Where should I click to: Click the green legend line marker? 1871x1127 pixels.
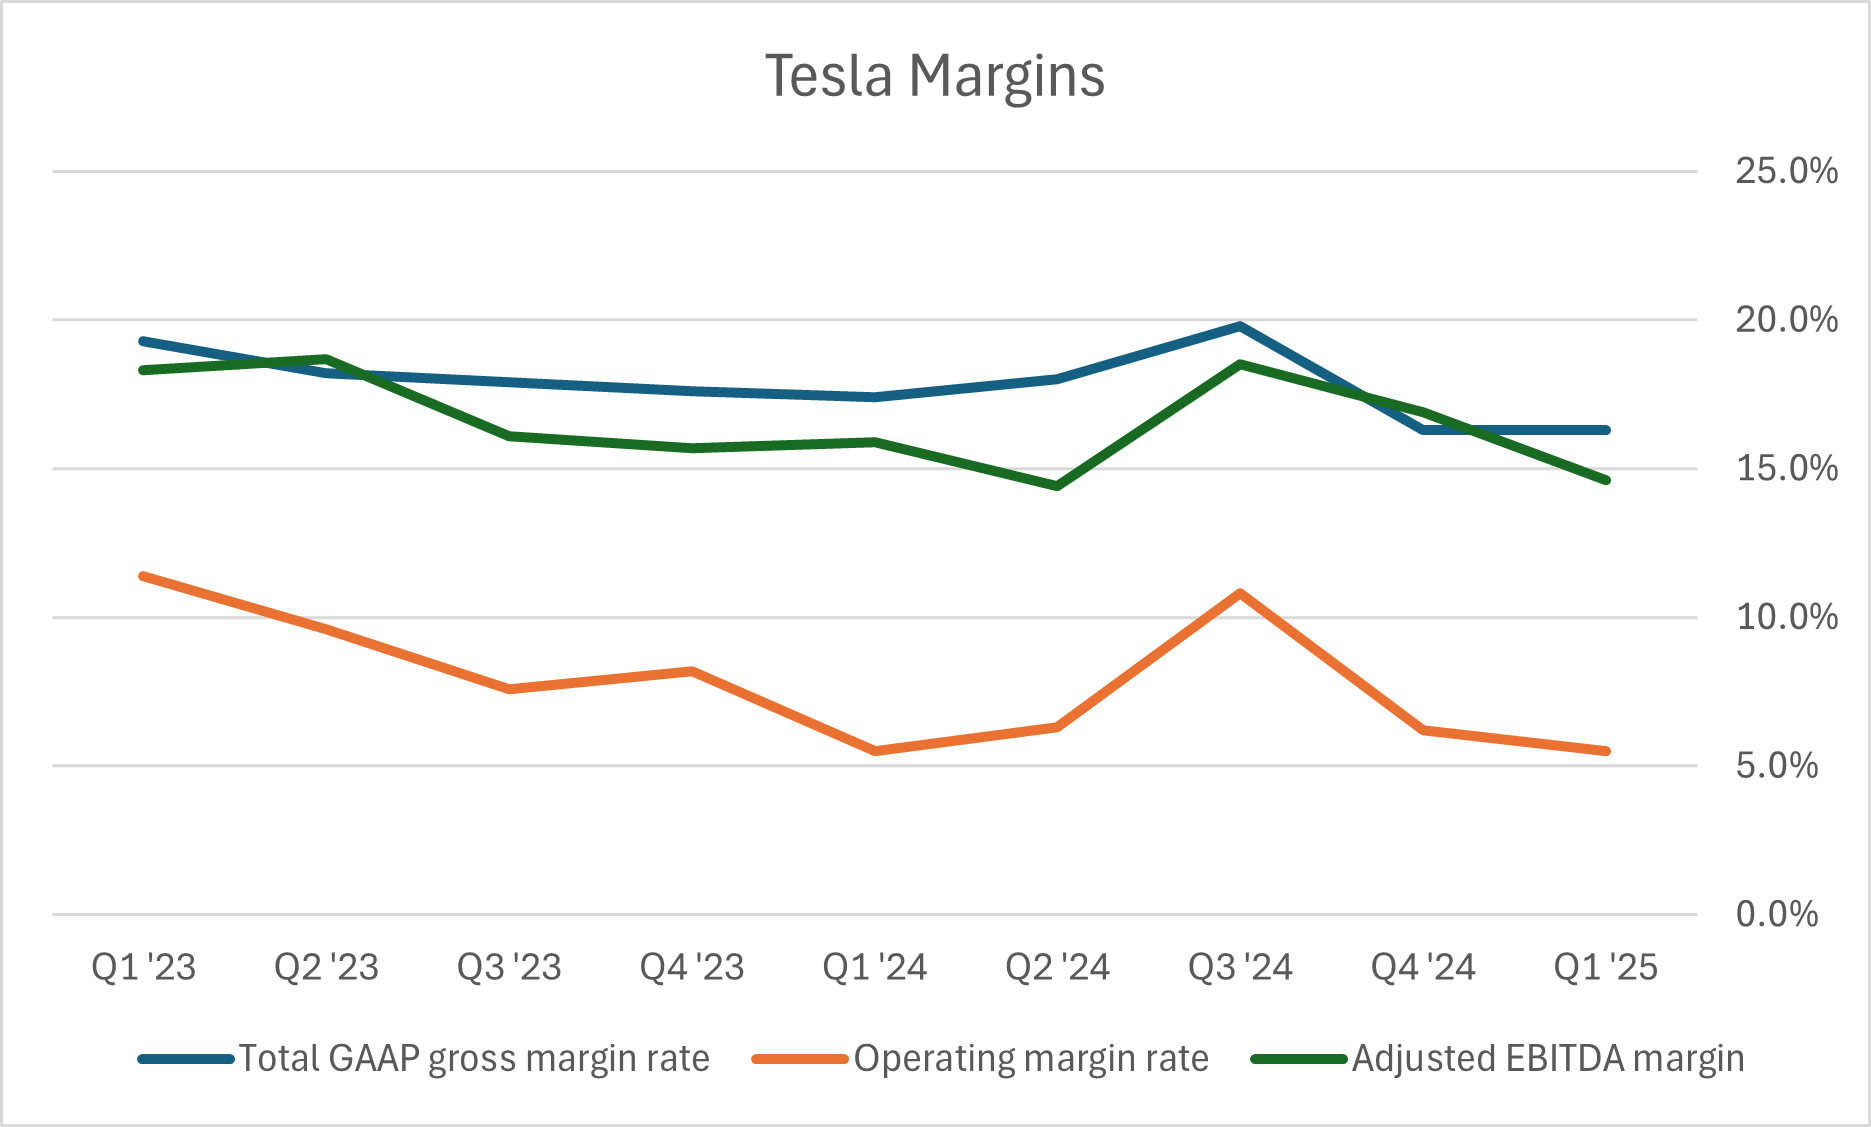point(1299,1059)
